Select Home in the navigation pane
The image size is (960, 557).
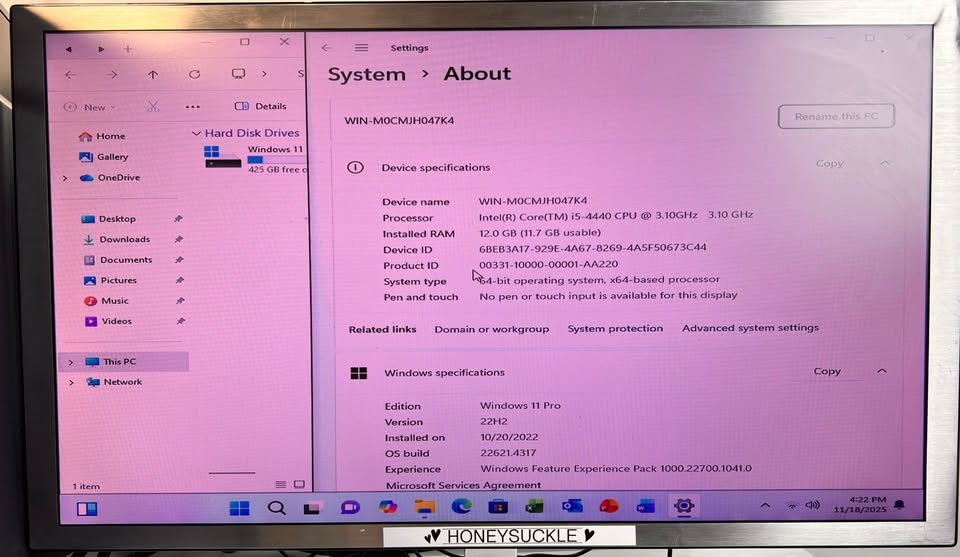coord(110,136)
